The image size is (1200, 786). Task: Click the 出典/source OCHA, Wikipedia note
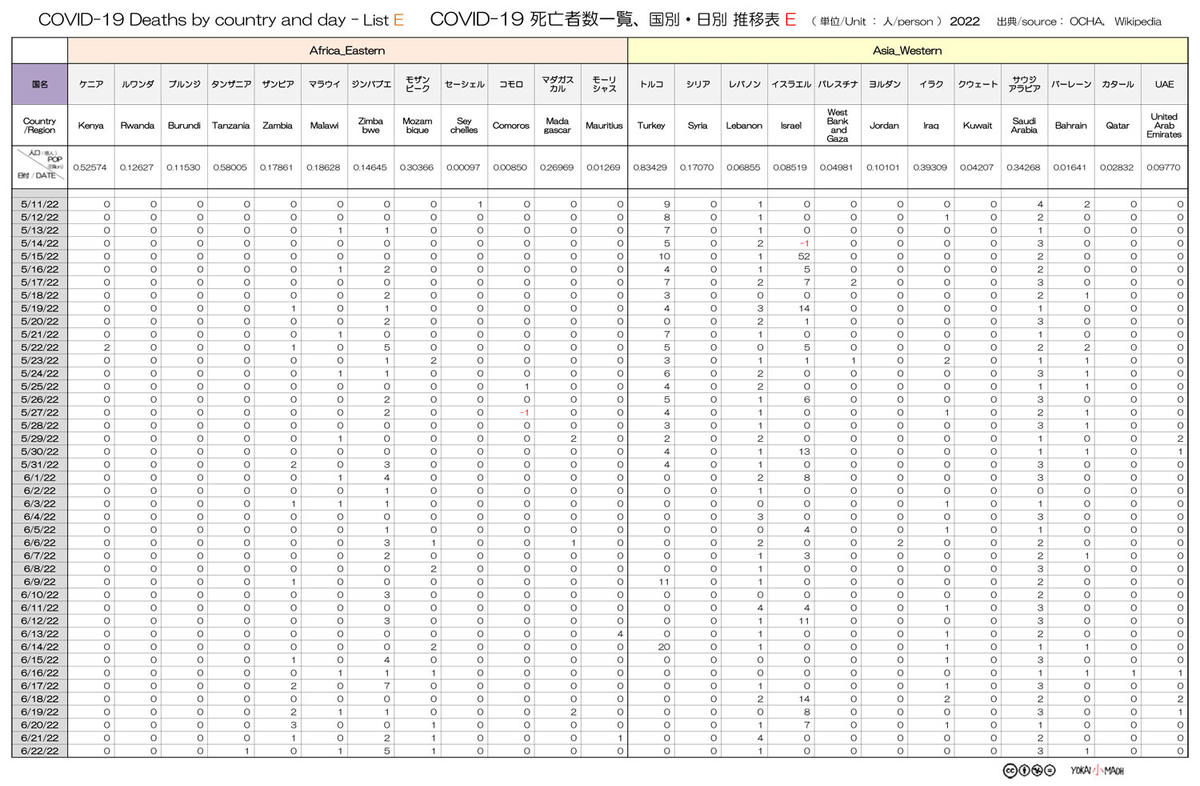coord(1077,21)
